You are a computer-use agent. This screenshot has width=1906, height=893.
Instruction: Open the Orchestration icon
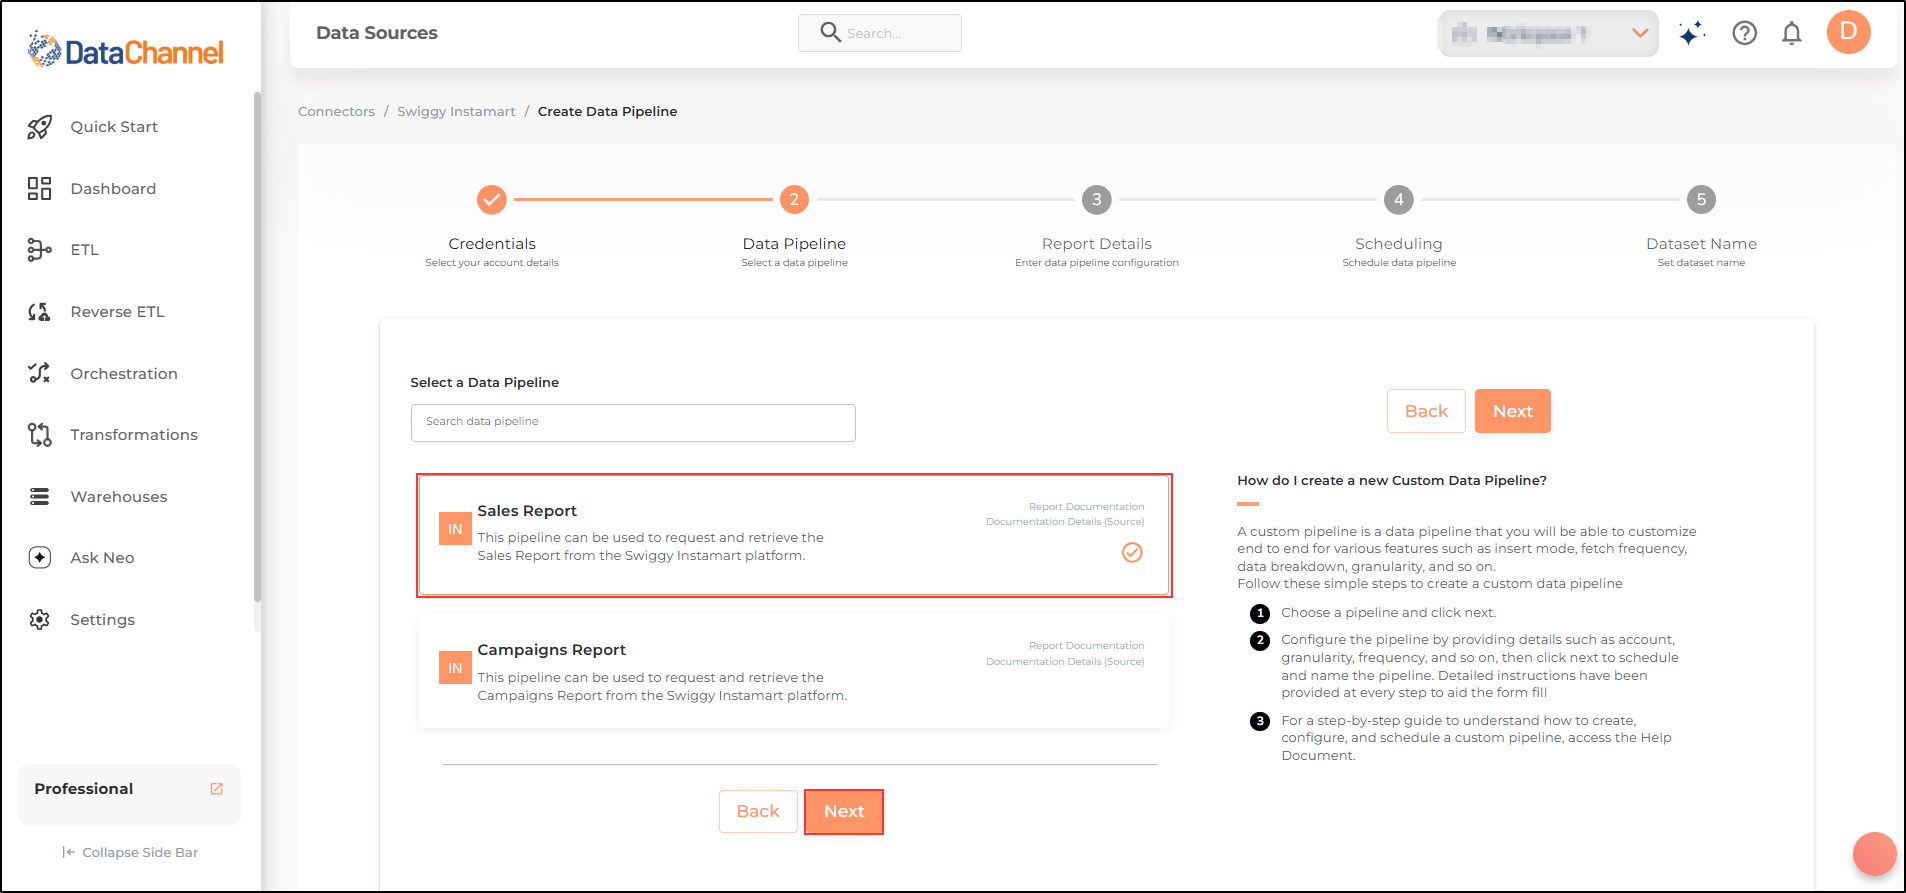[x=39, y=373]
